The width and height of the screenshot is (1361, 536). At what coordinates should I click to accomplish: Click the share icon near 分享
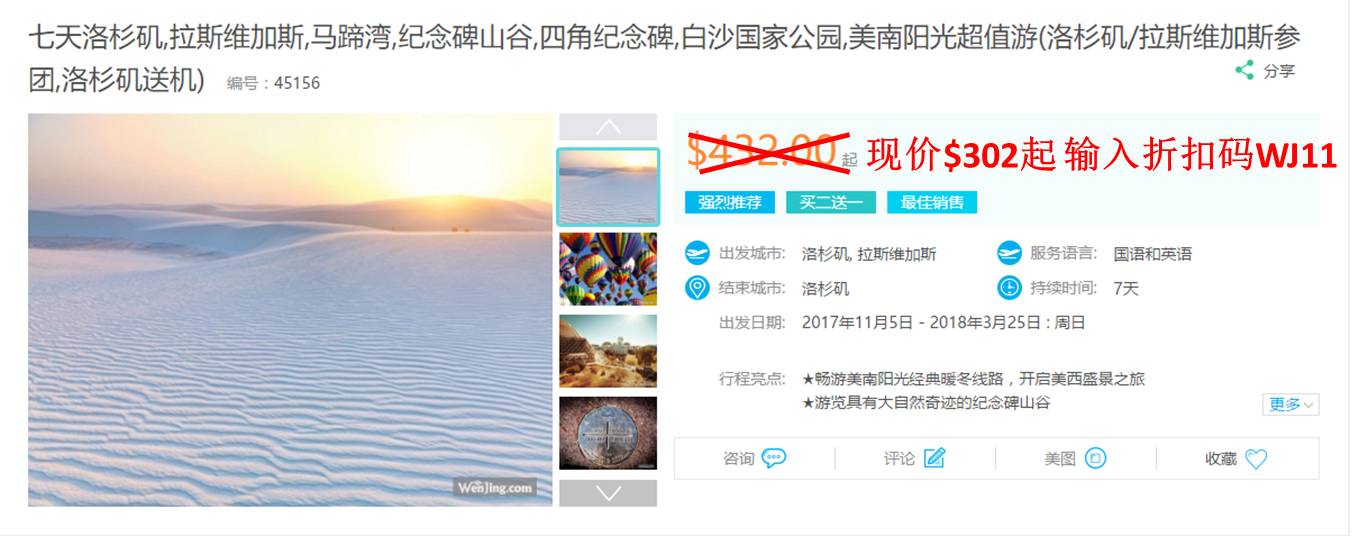(1244, 70)
